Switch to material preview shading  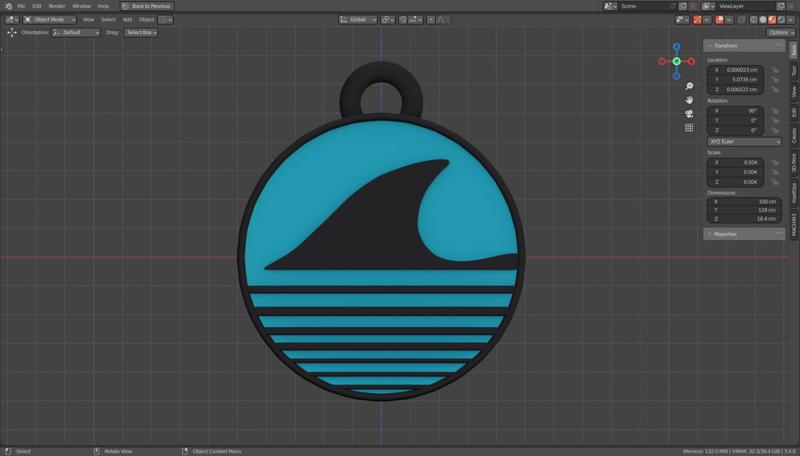(772, 19)
